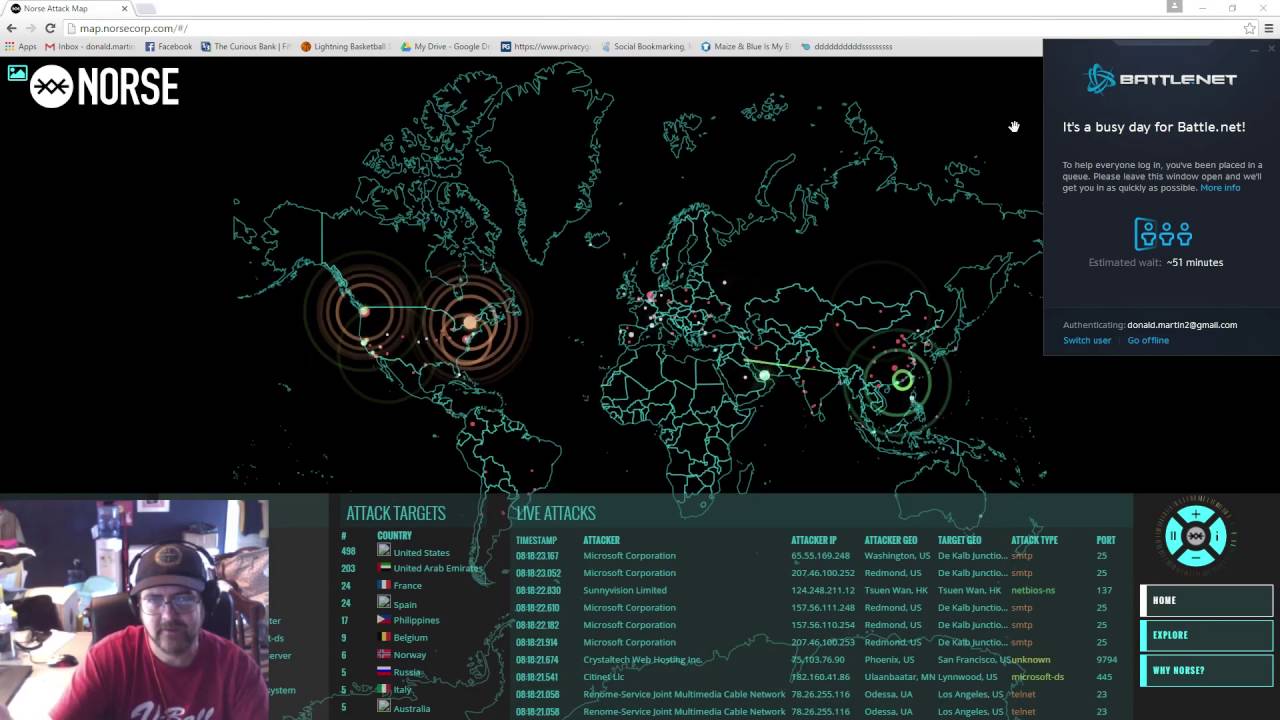Open the privacy https bookmark
Viewport: 1280px width, 720px height.
click(x=546, y=46)
